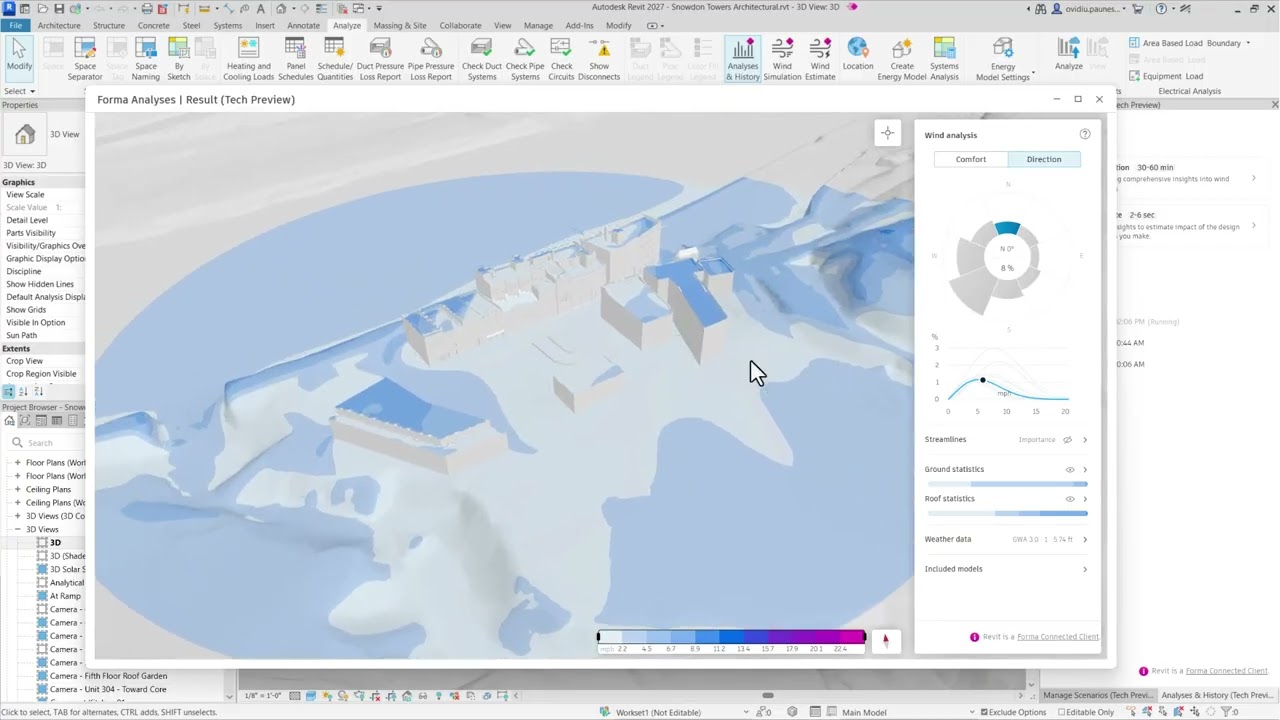Open Analyses & History panel
Viewport: 1280px width, 720px height.
742,58
